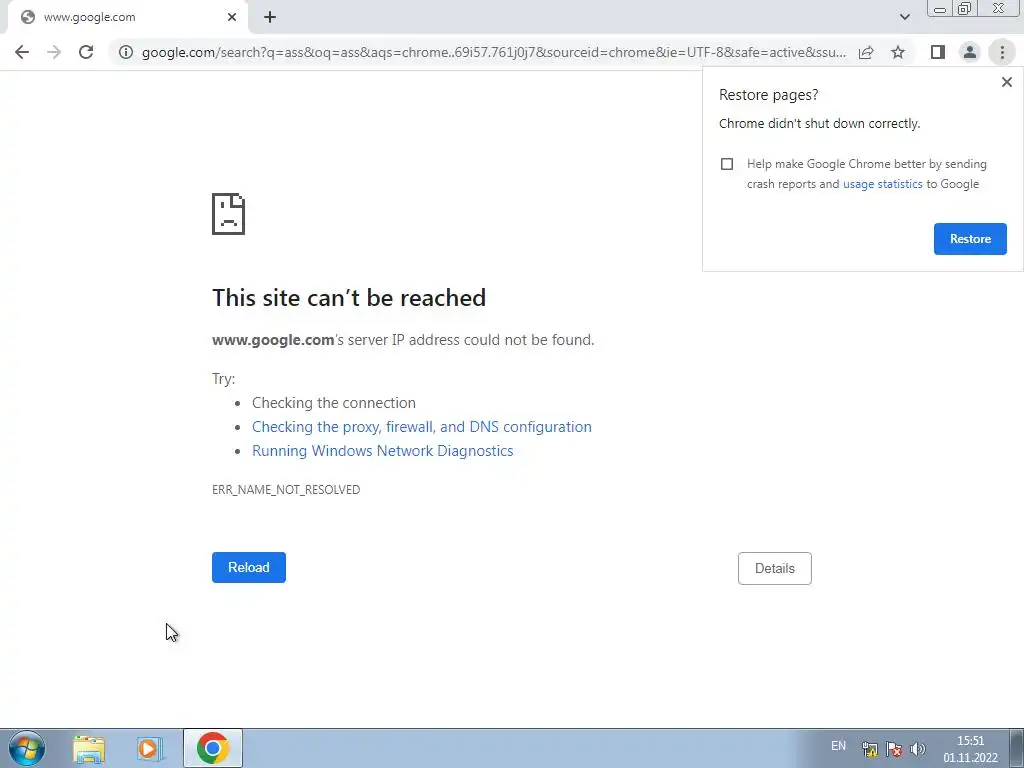Reload the page with the toolbar refresh icon
This screenshot has height=768, width=1024.
[x=86, y=52]
